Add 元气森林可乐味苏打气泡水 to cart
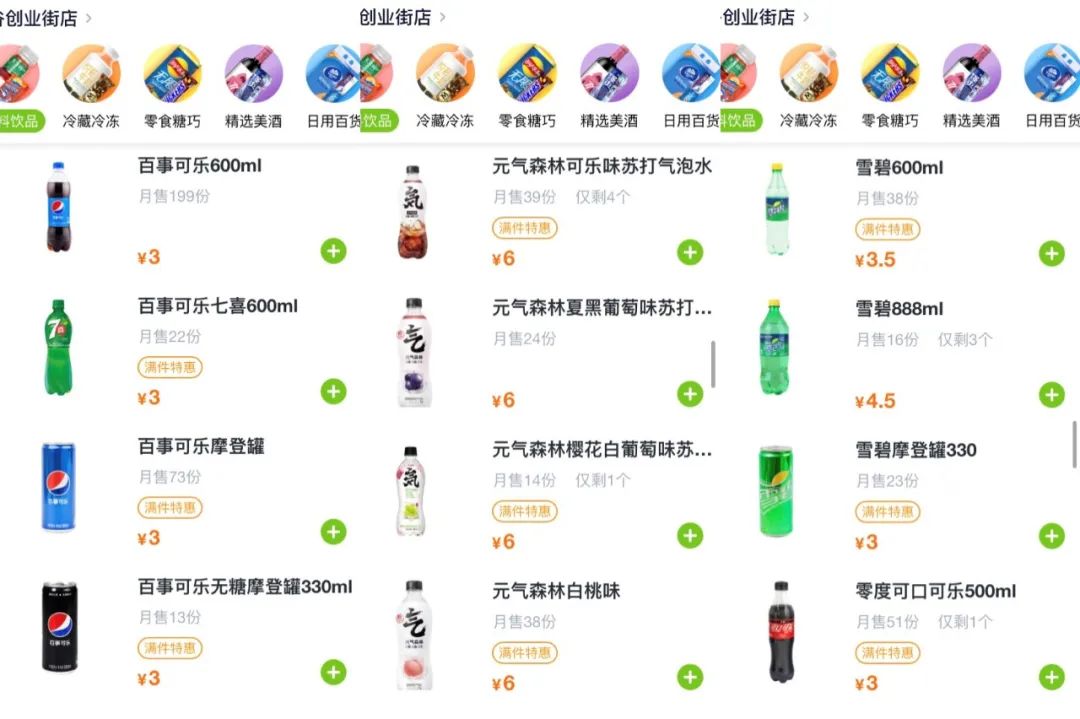The width and height of the screenshot is (1080, 719). click(x=690, y=252)
